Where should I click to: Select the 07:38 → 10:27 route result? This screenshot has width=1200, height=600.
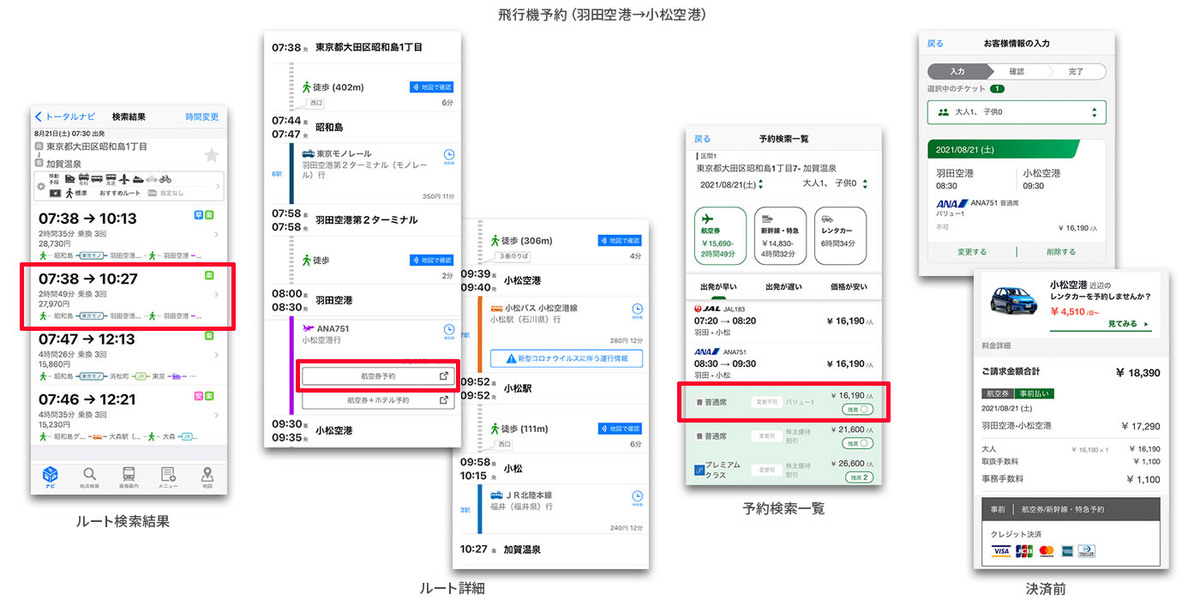click(x=129, y=294)
